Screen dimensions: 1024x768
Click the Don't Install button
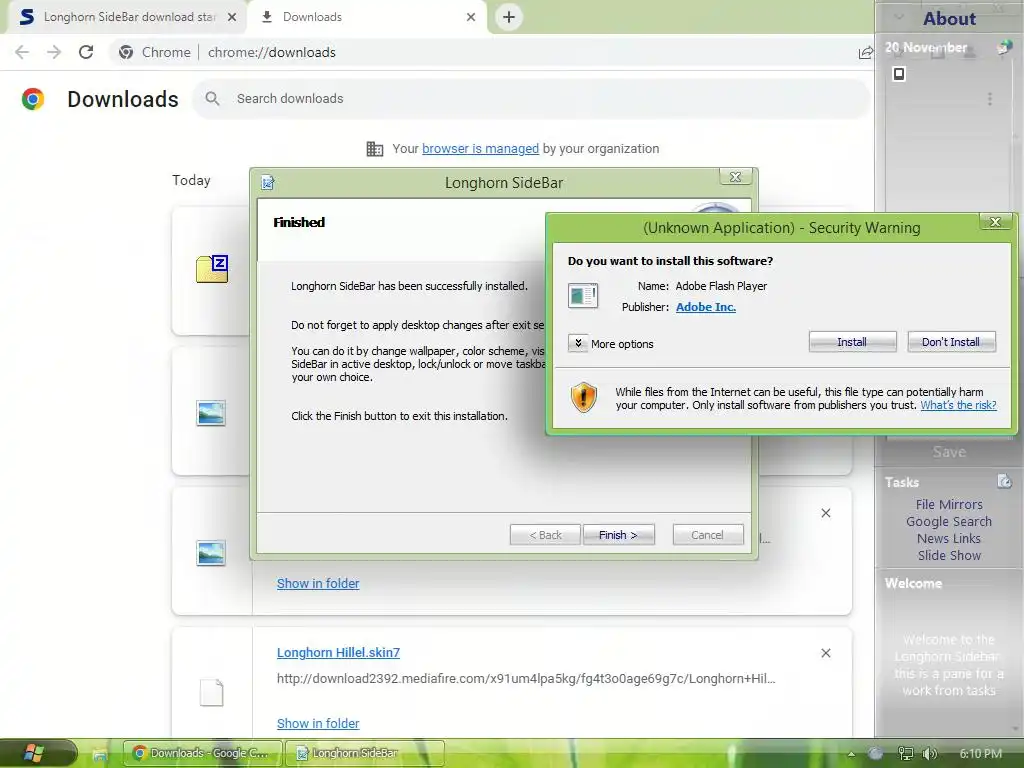click(x=951, y=342)
